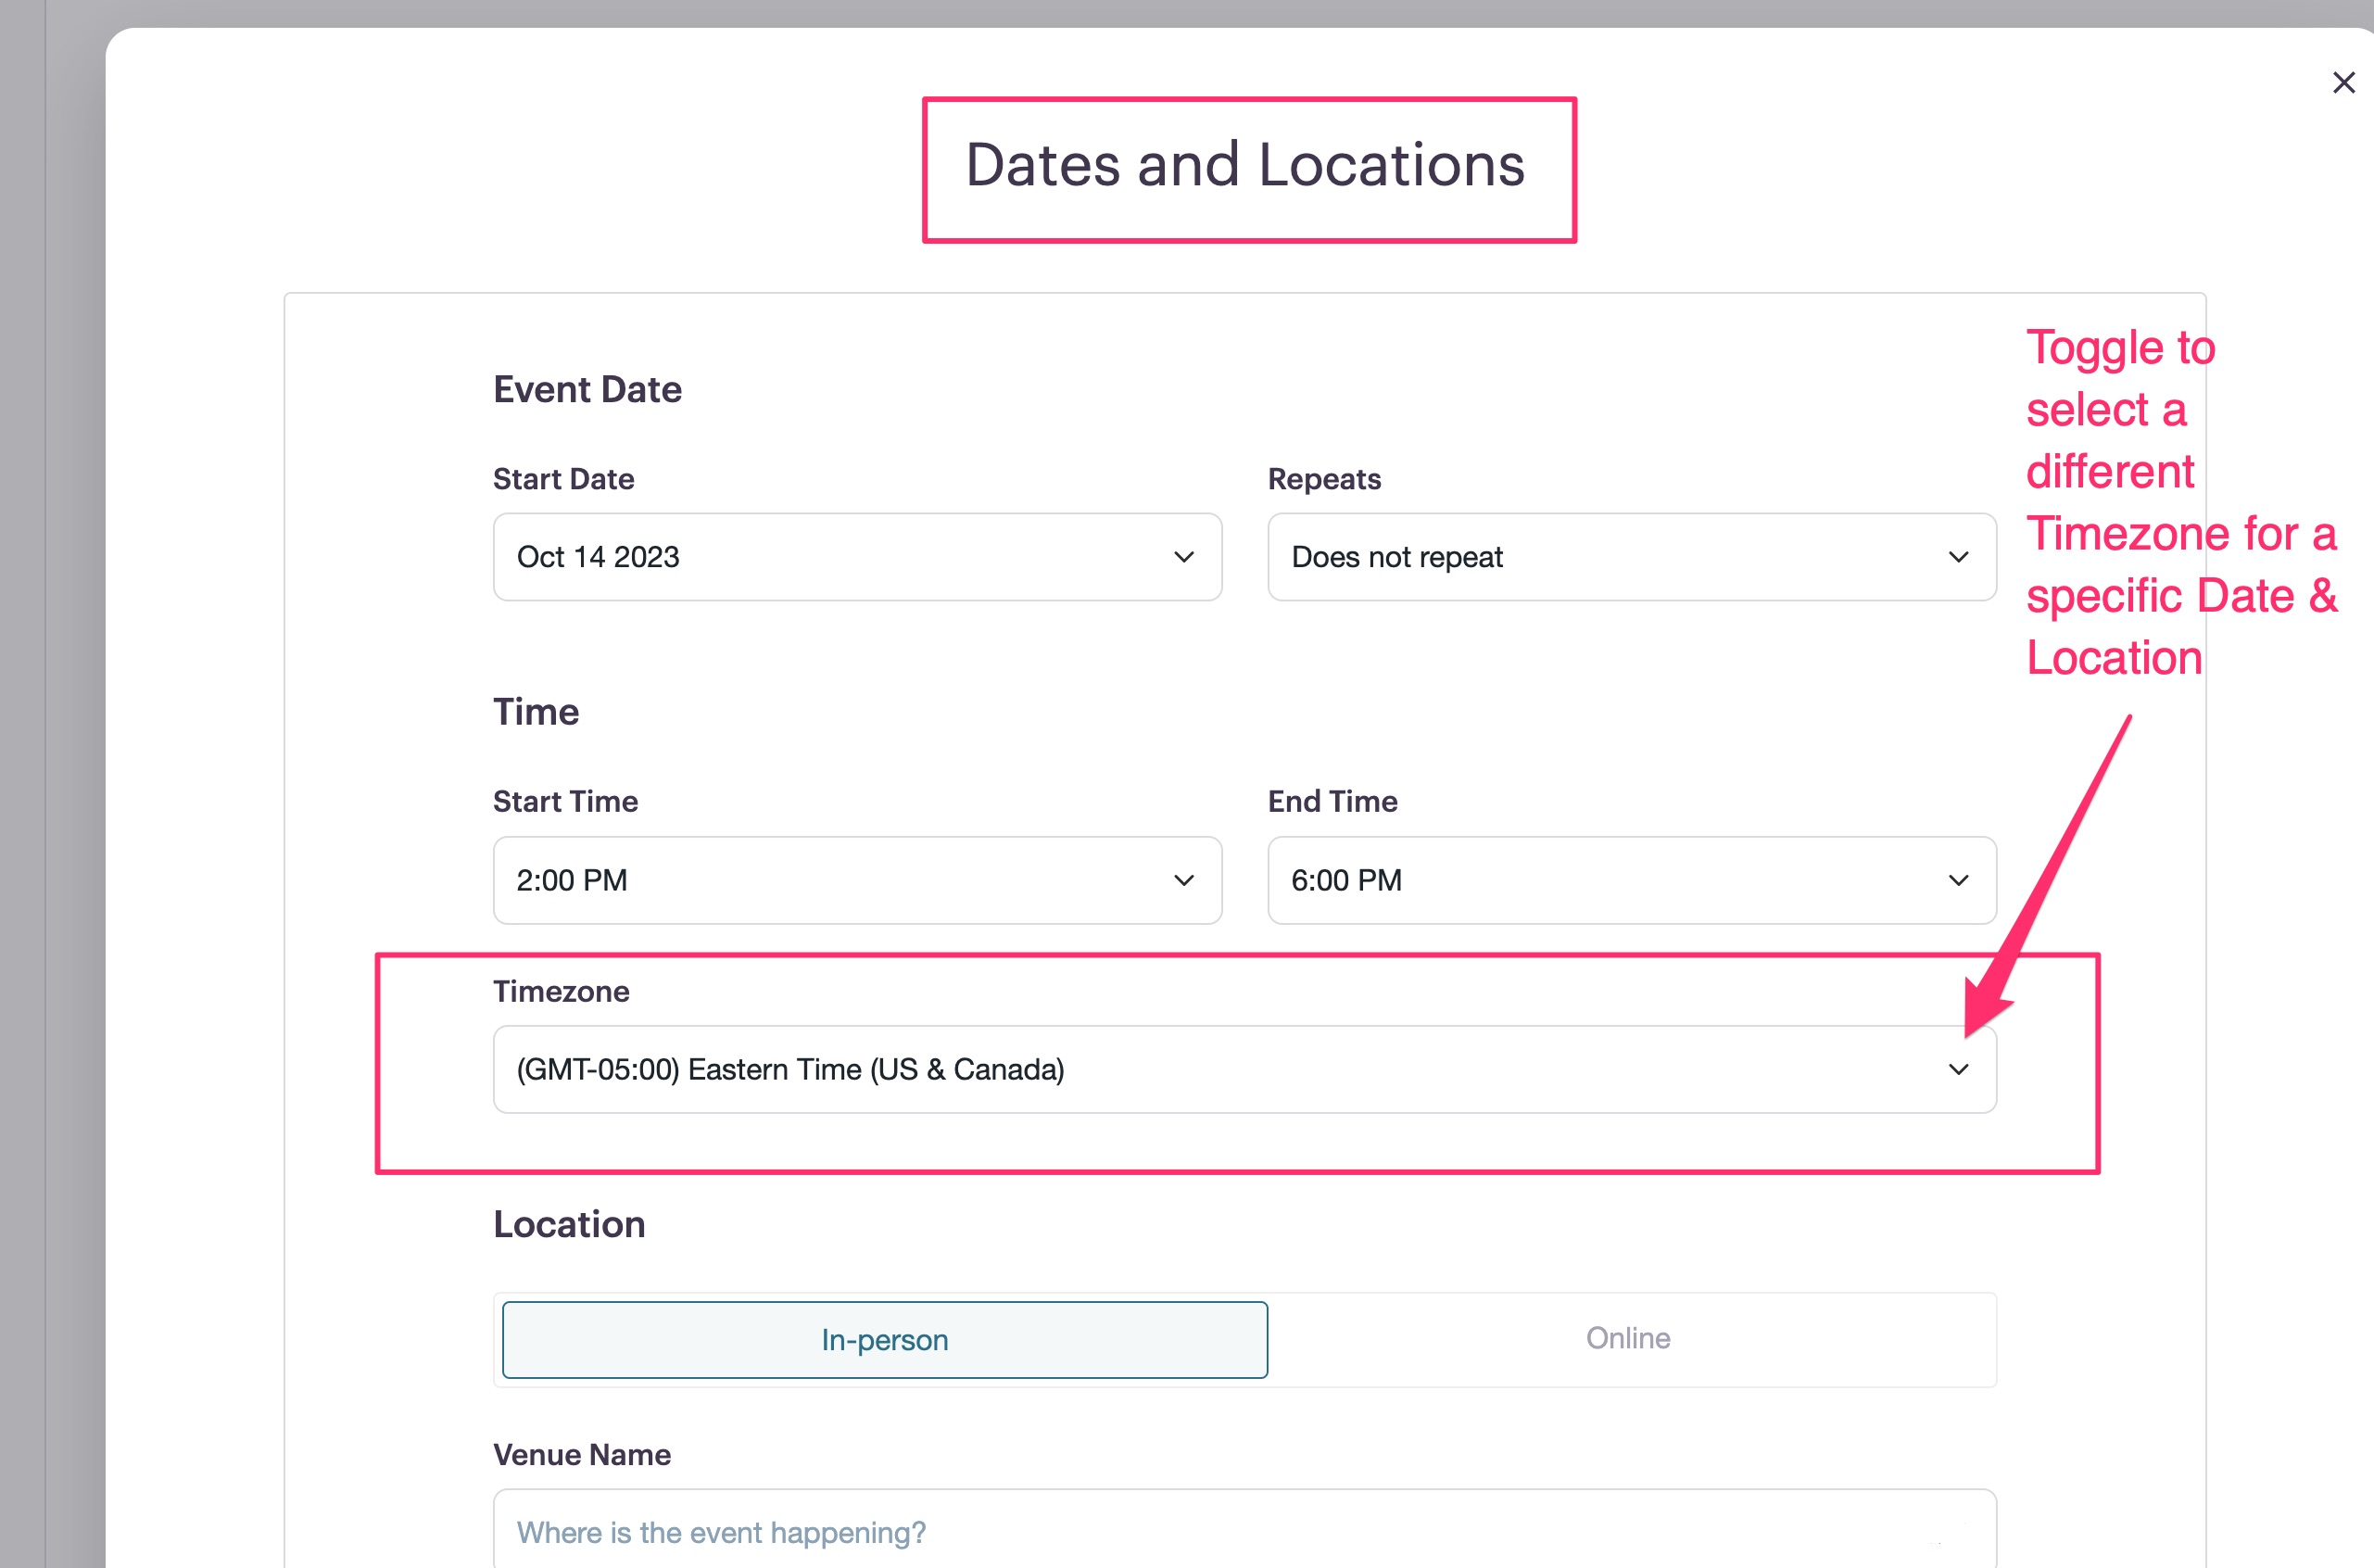The height and width of the screenshot is (1568, 2374).
Task: Click the 'Timezone' field label
Action: point(561,991)
